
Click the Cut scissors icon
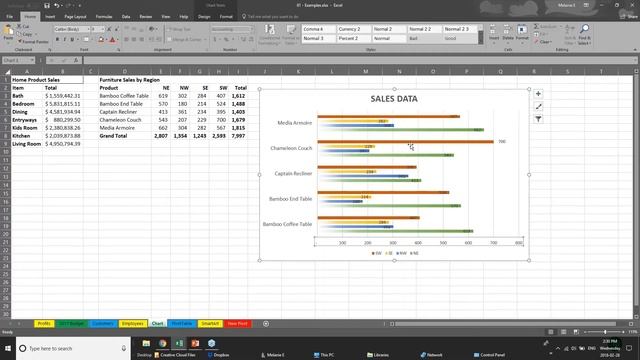click(19, 26)
